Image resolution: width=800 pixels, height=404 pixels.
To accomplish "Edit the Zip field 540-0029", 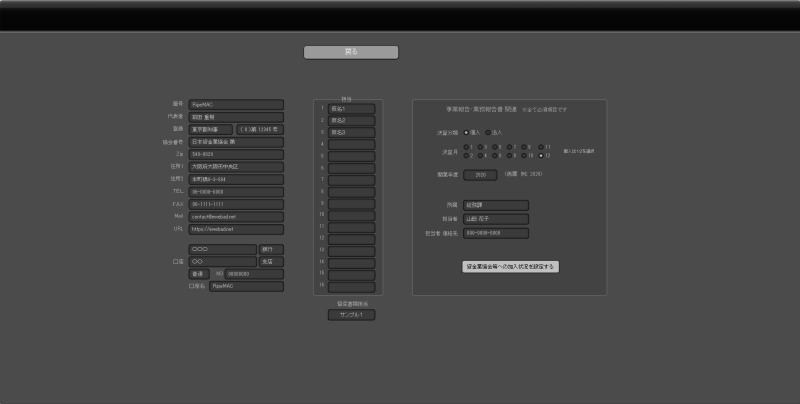I will click(236, 155).
